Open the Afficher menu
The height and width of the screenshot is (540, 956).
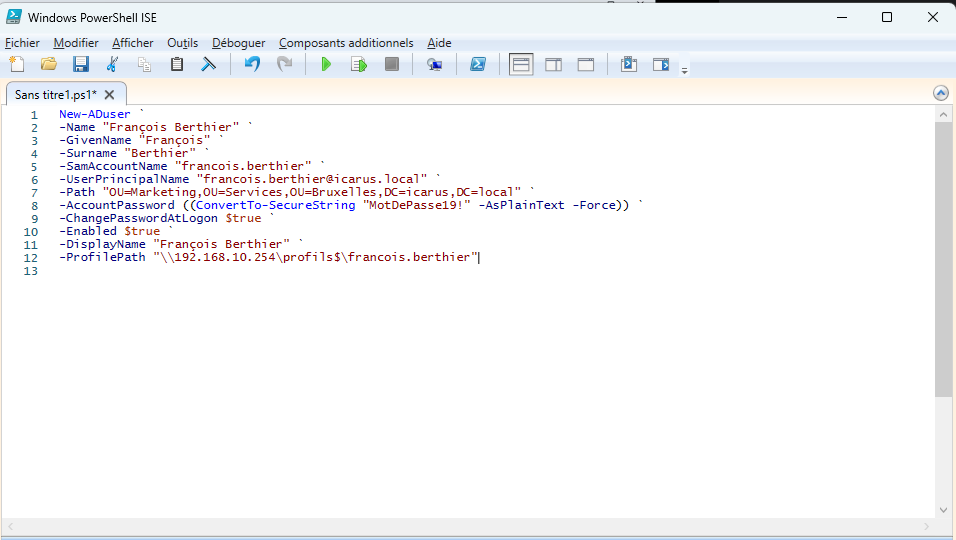click(132, 43)
